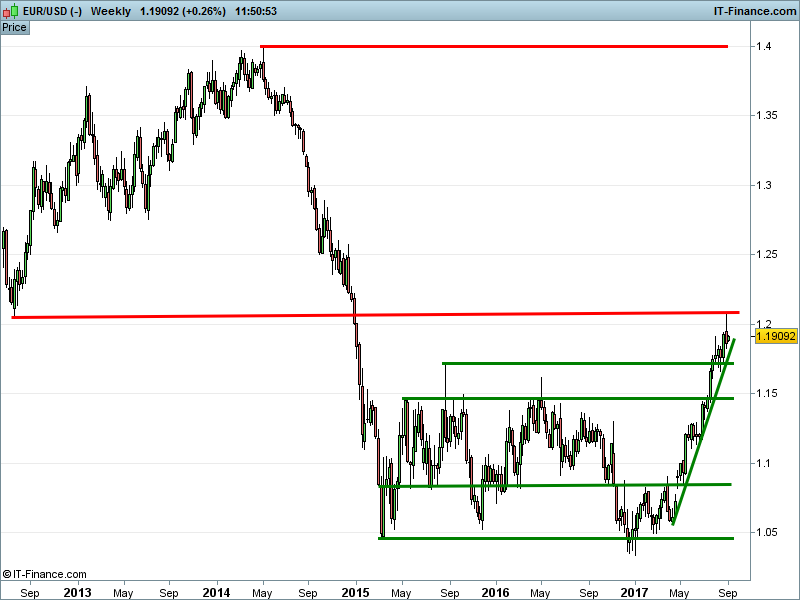Click the 2013 year label on time axis
Image resolution: width=800 pixels, height=600 pixels.
pyautogui.click(x=78, y=593)
